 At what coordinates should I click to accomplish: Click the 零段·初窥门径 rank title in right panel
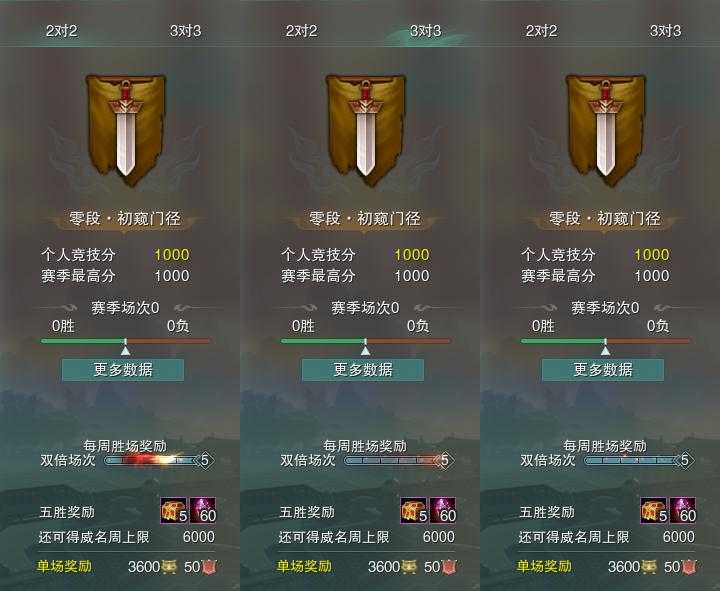605,219
